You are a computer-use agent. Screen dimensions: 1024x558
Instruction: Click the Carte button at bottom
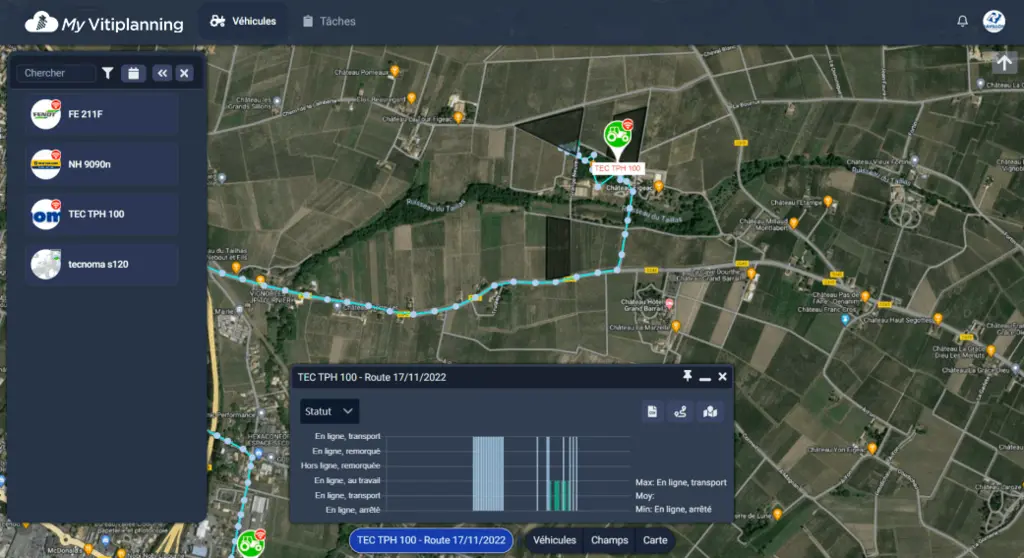click(655, 540)
